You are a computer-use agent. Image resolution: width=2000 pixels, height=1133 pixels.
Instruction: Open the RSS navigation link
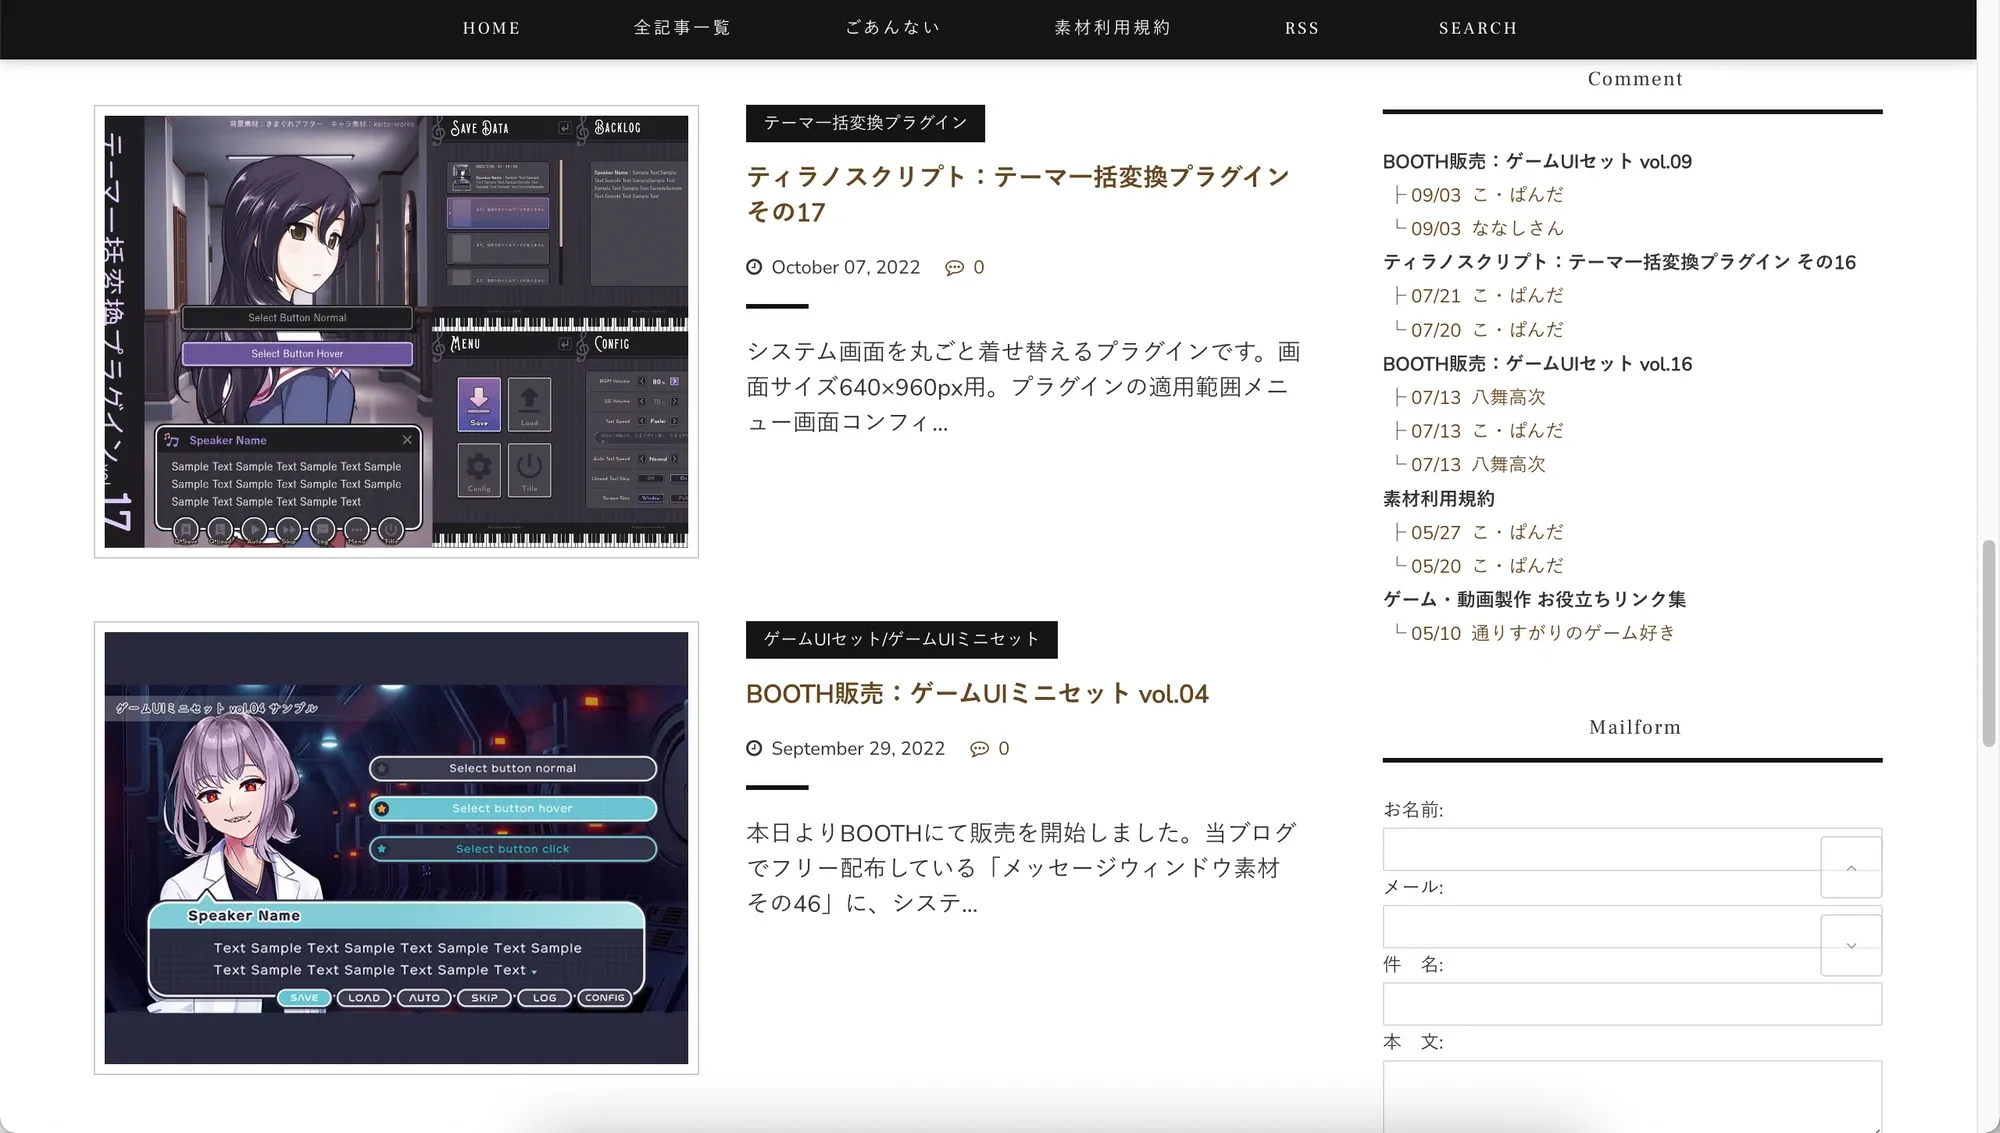(x=1301, y=28)
